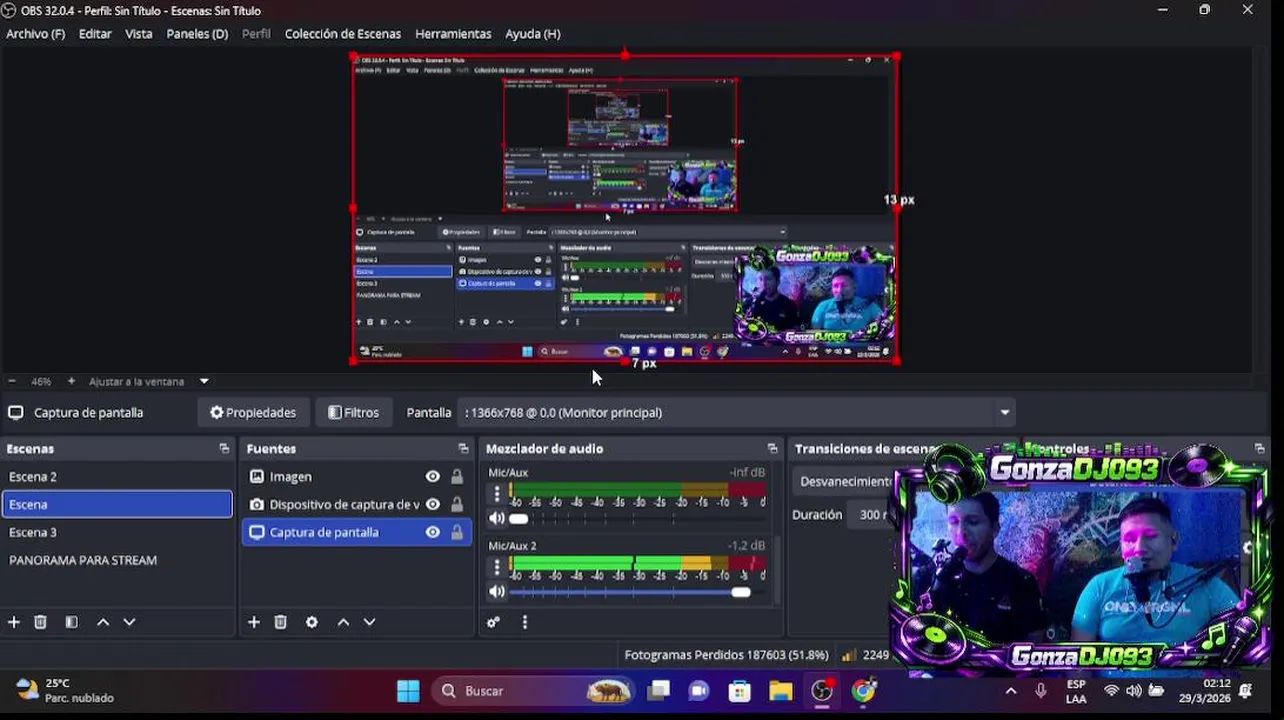Image resolution: width=1284 pixels, height=720 pixels.
Task: Undock the Mezclador de audio panel
Action: point(772,449)
